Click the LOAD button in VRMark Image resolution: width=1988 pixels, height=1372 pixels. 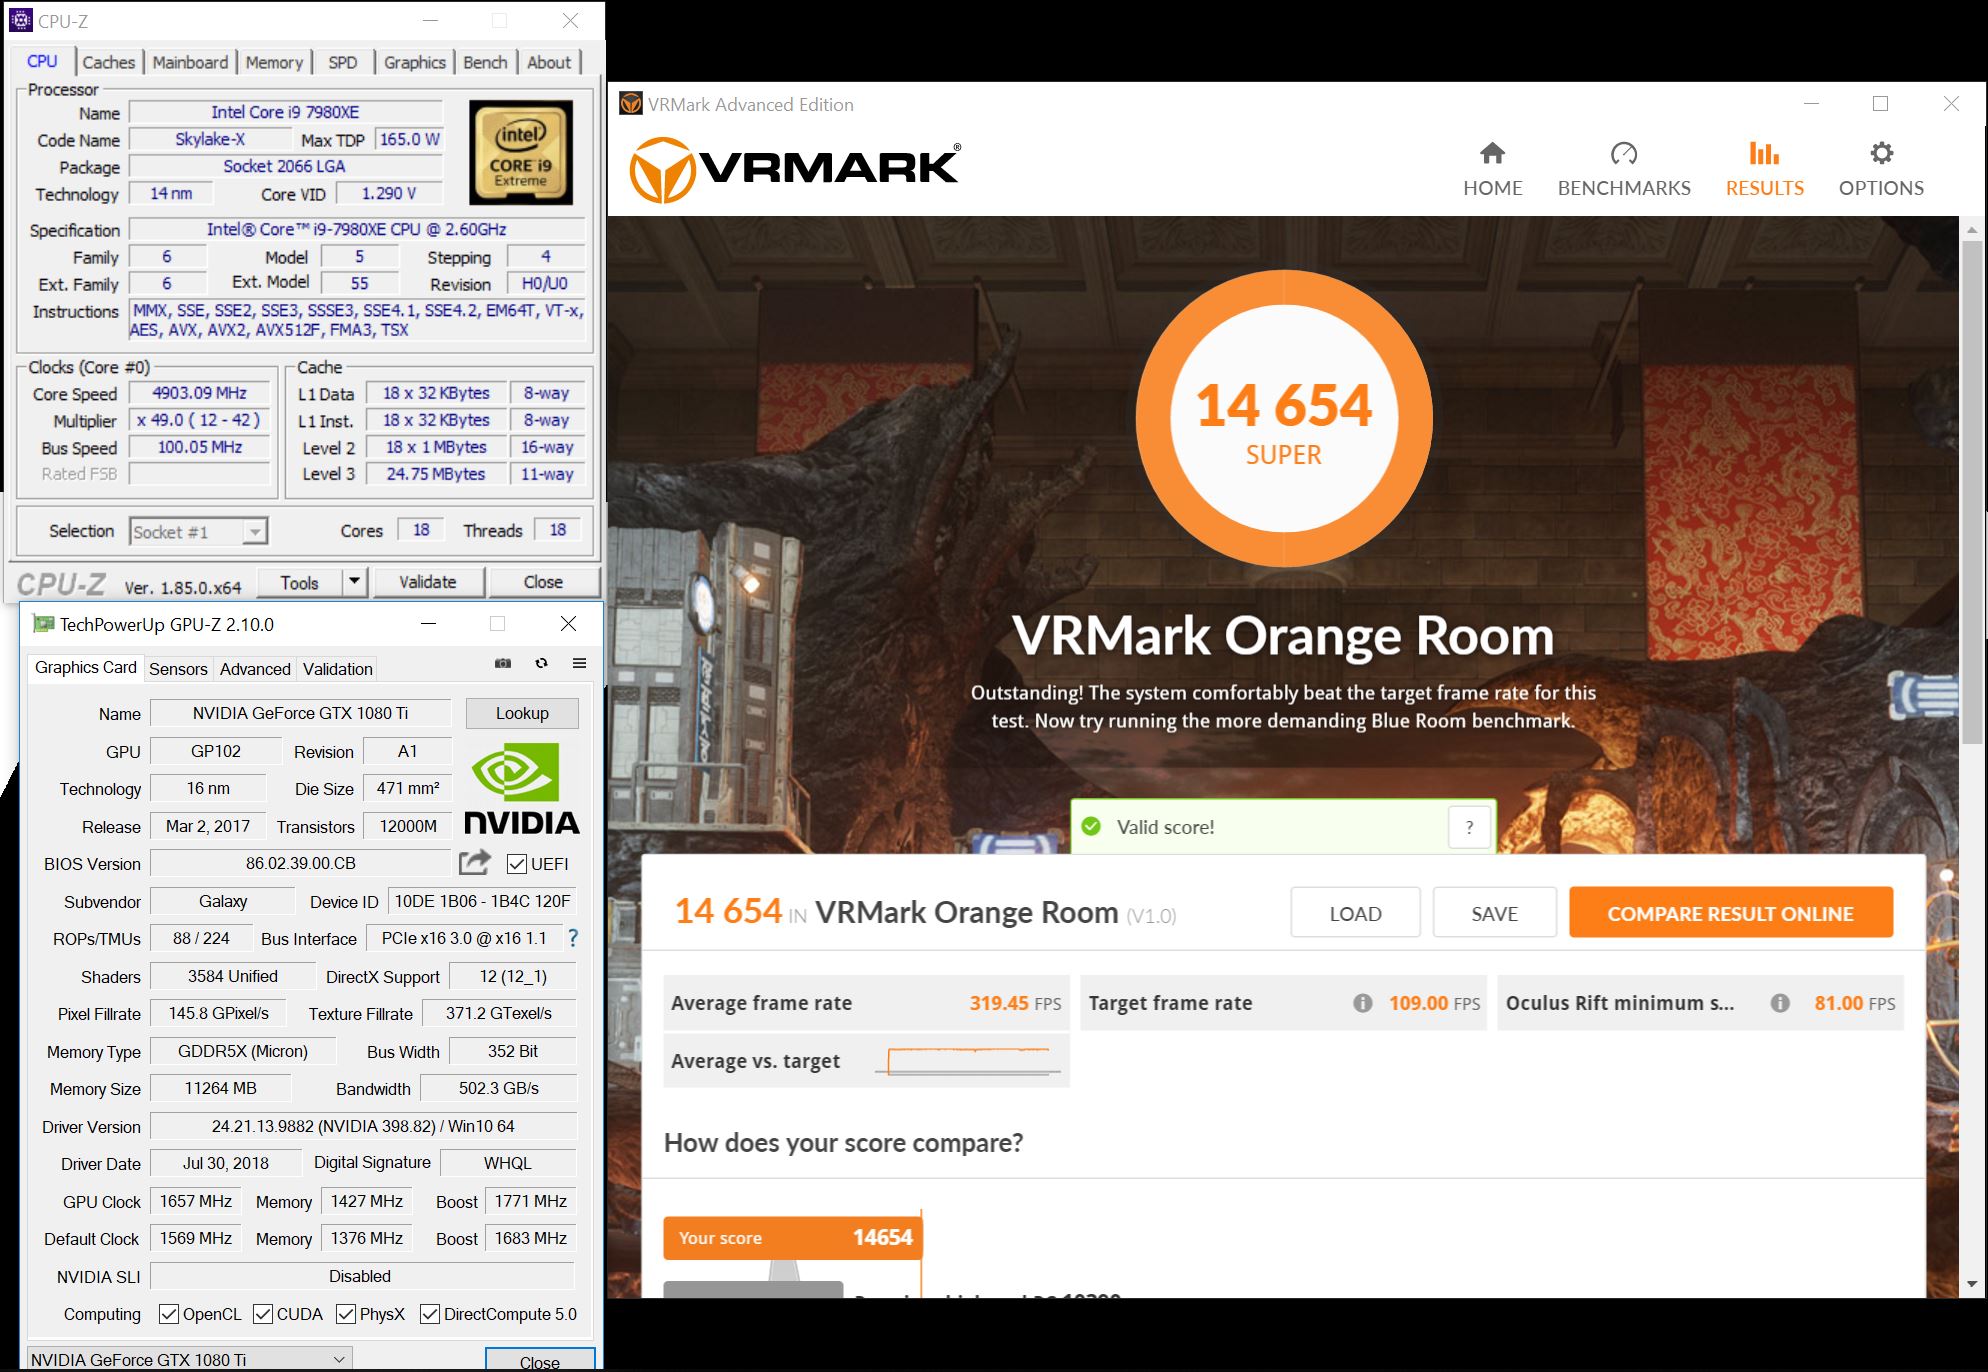pyautogui.click(x=1355, y=913)
